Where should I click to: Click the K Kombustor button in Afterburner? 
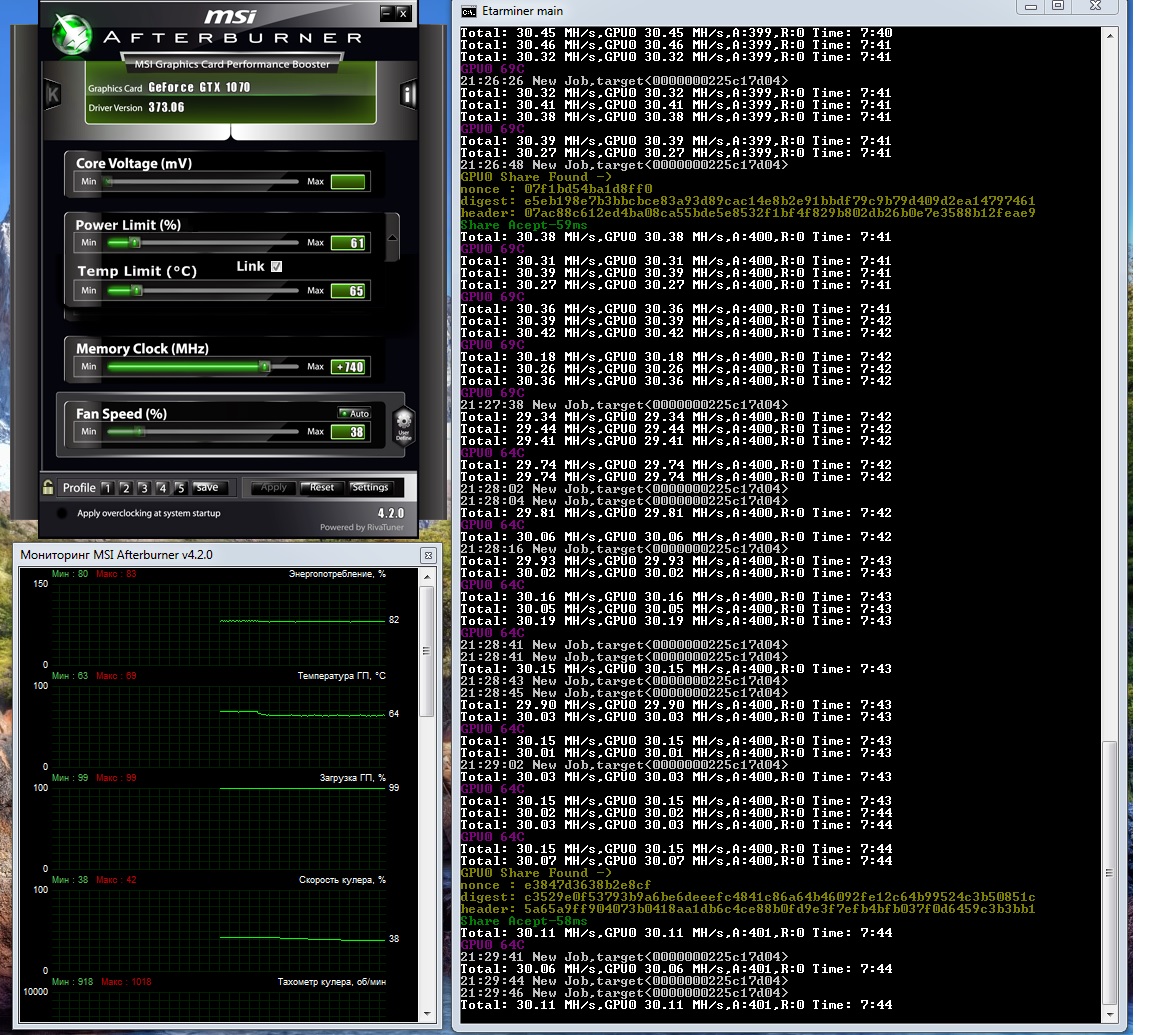pyautogui.click(x=52, y=94)
